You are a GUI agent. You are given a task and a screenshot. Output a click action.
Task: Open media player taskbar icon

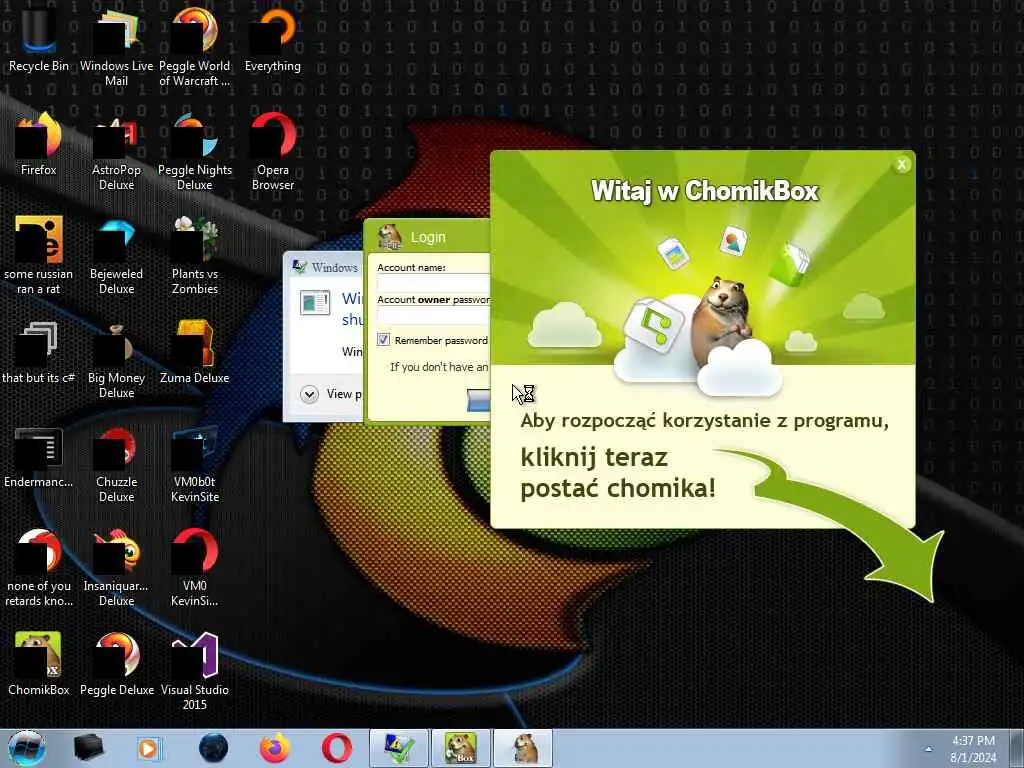point(148,748)
